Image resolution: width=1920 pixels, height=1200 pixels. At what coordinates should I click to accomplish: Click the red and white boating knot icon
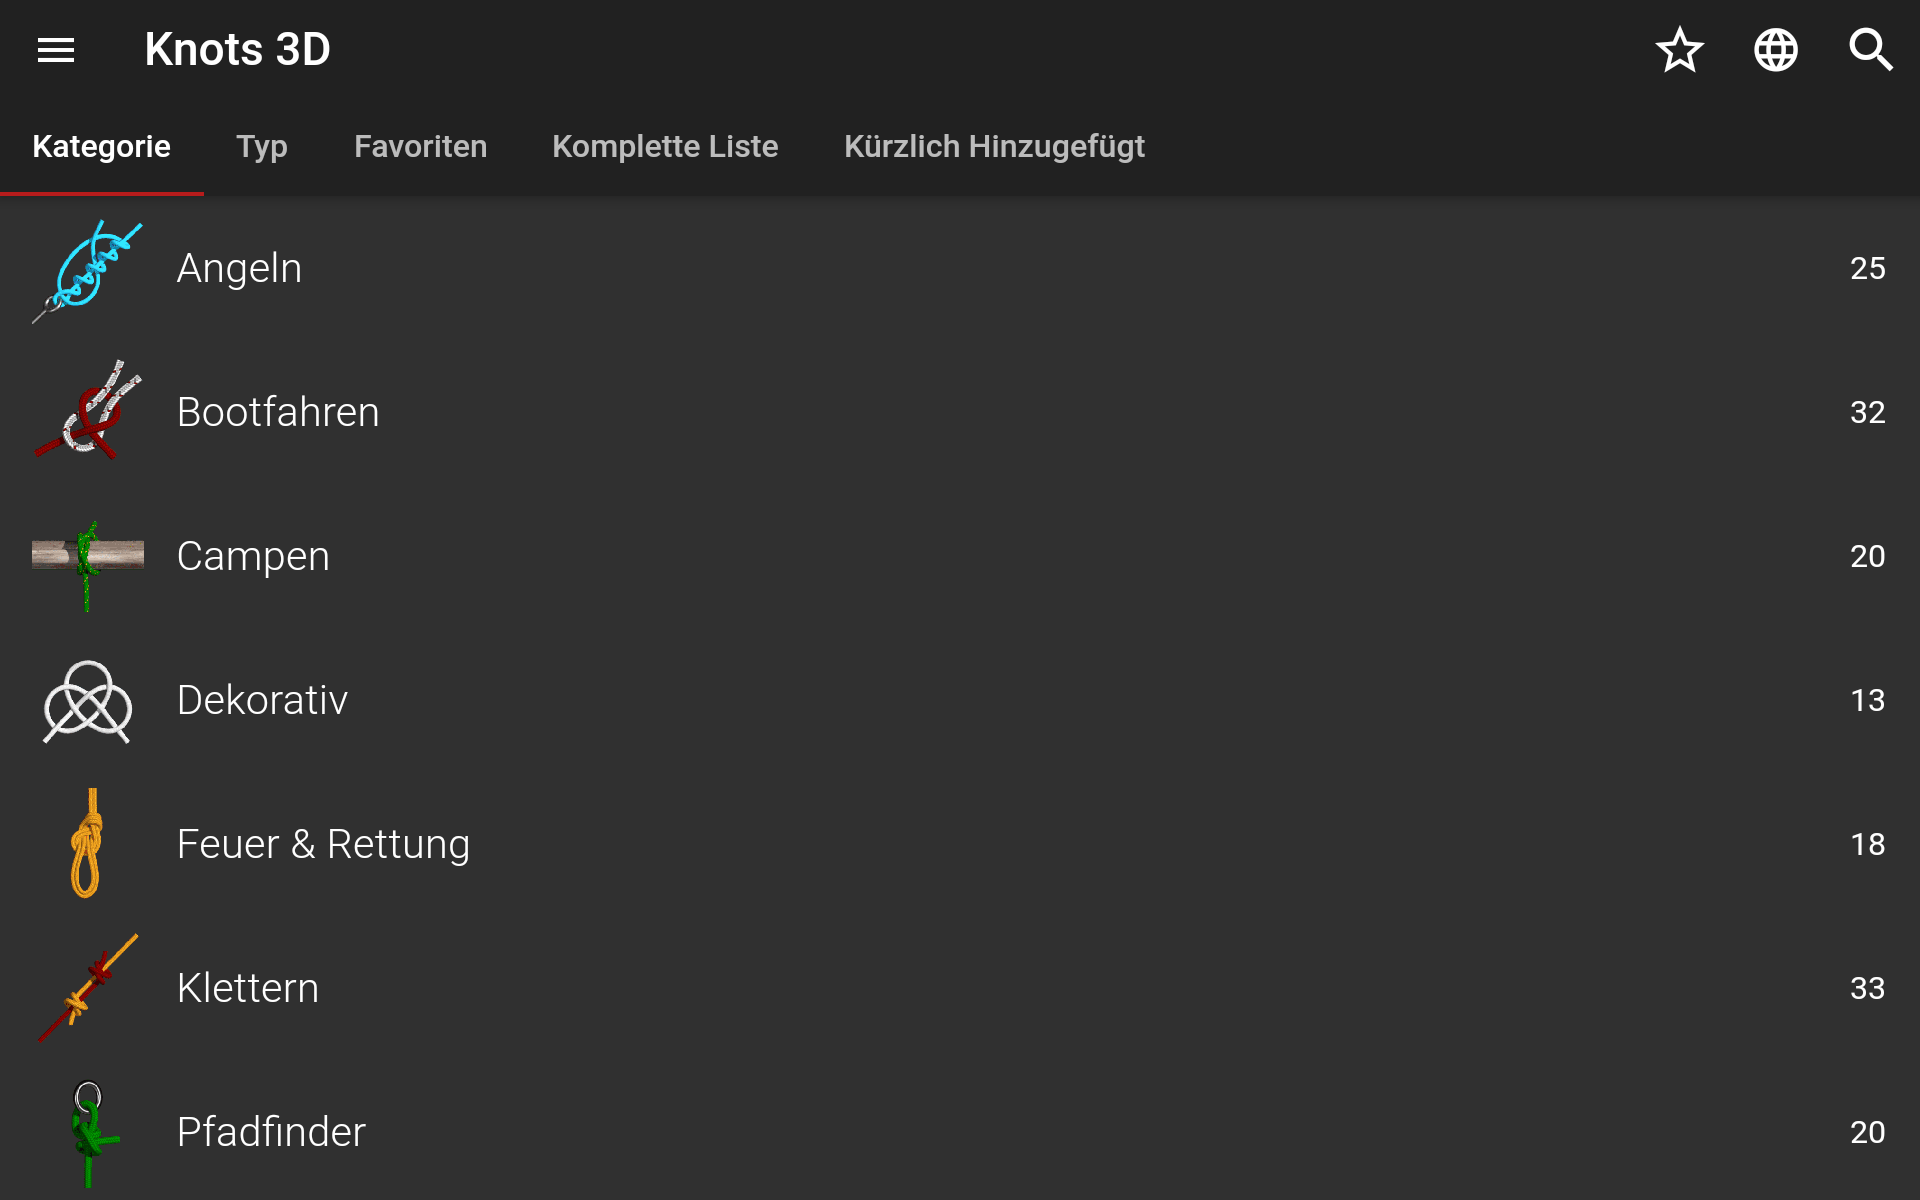(x=88, y=411)
